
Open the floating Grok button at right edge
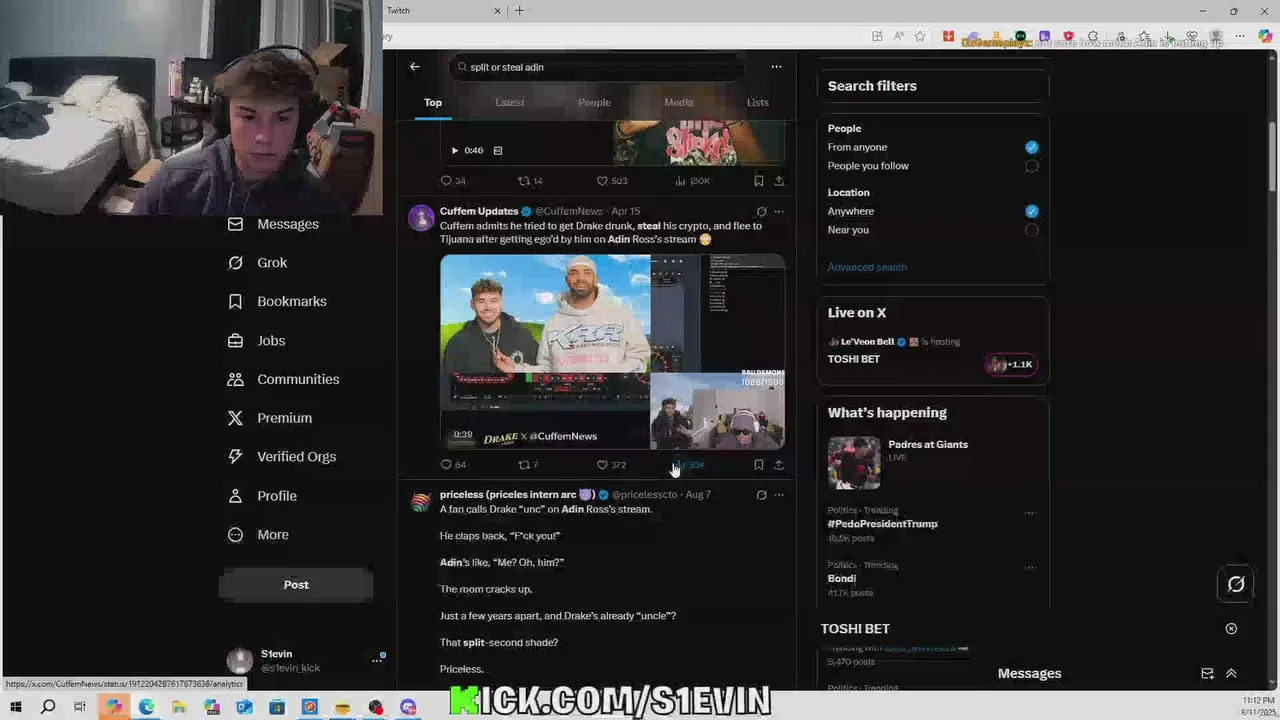coord(1236,585)
